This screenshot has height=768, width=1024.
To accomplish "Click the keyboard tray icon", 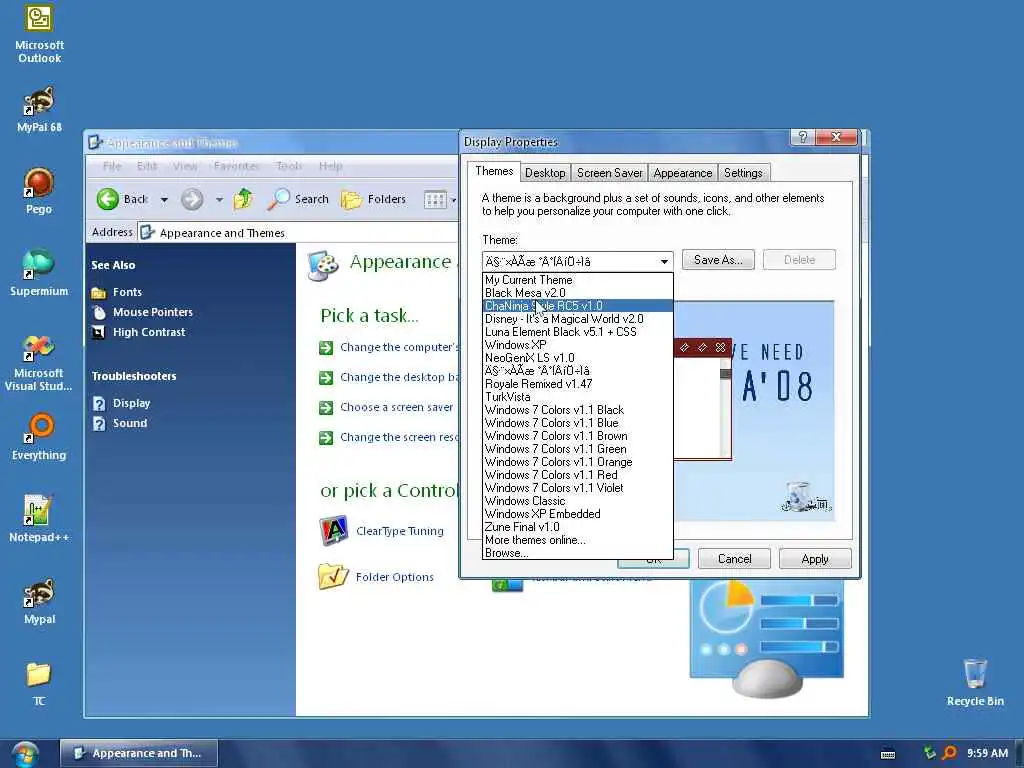I will click(x=888, y=754).
